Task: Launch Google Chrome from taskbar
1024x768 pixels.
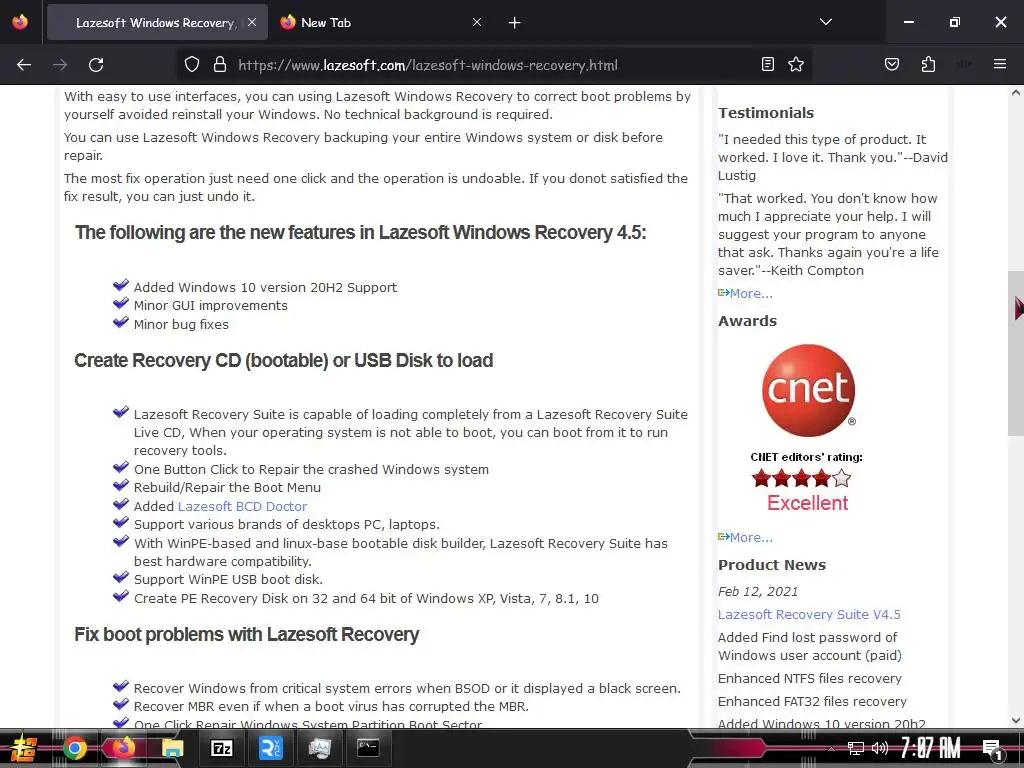Action: [74, 748]
